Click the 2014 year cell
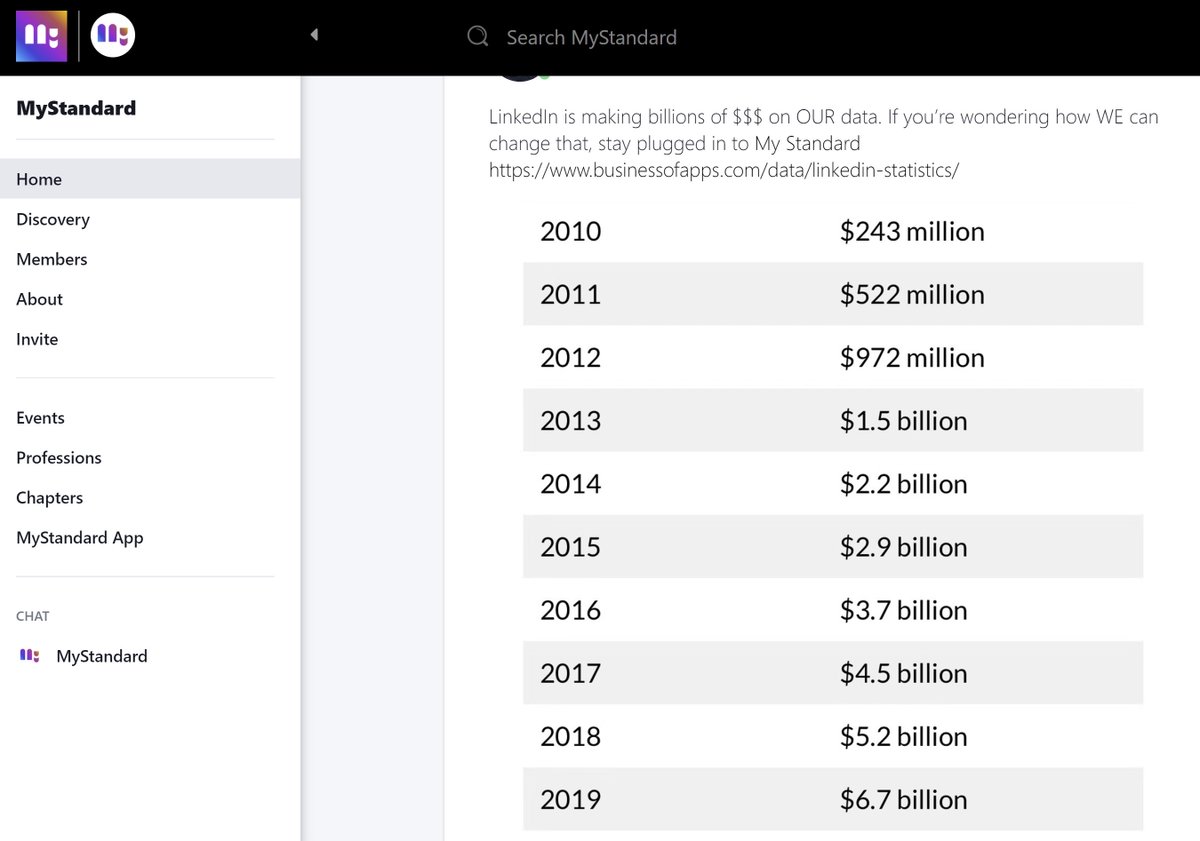This screenshot has width=1200, height=841. pos(571,483)
